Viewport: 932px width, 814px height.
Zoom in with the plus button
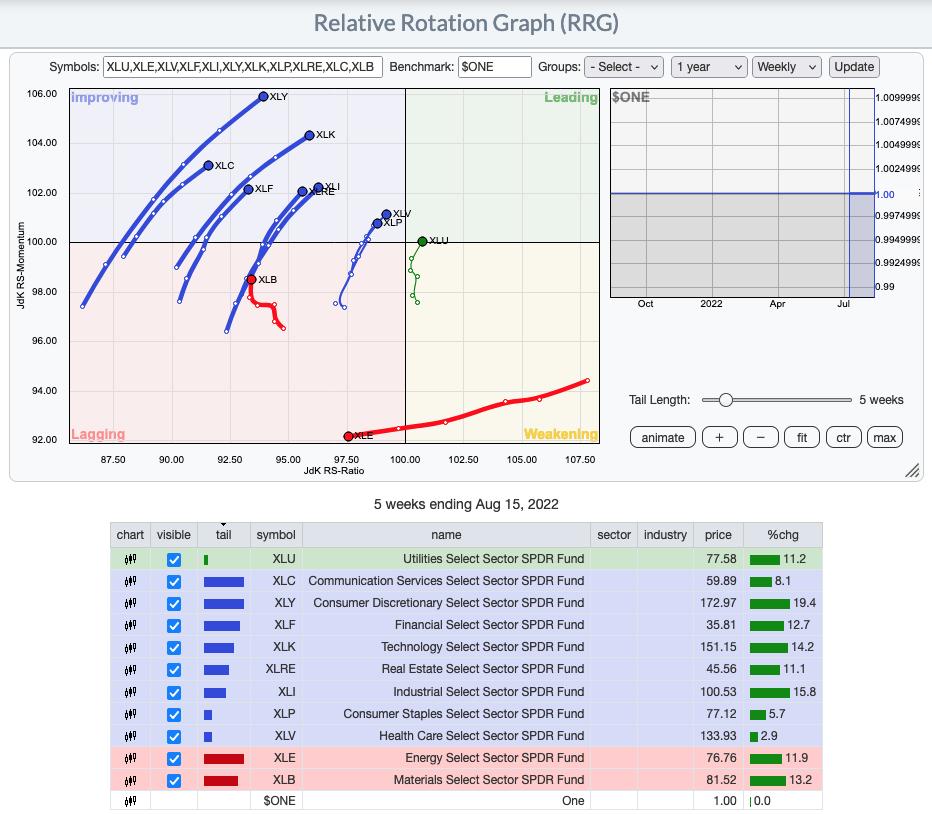click(719, 438)
